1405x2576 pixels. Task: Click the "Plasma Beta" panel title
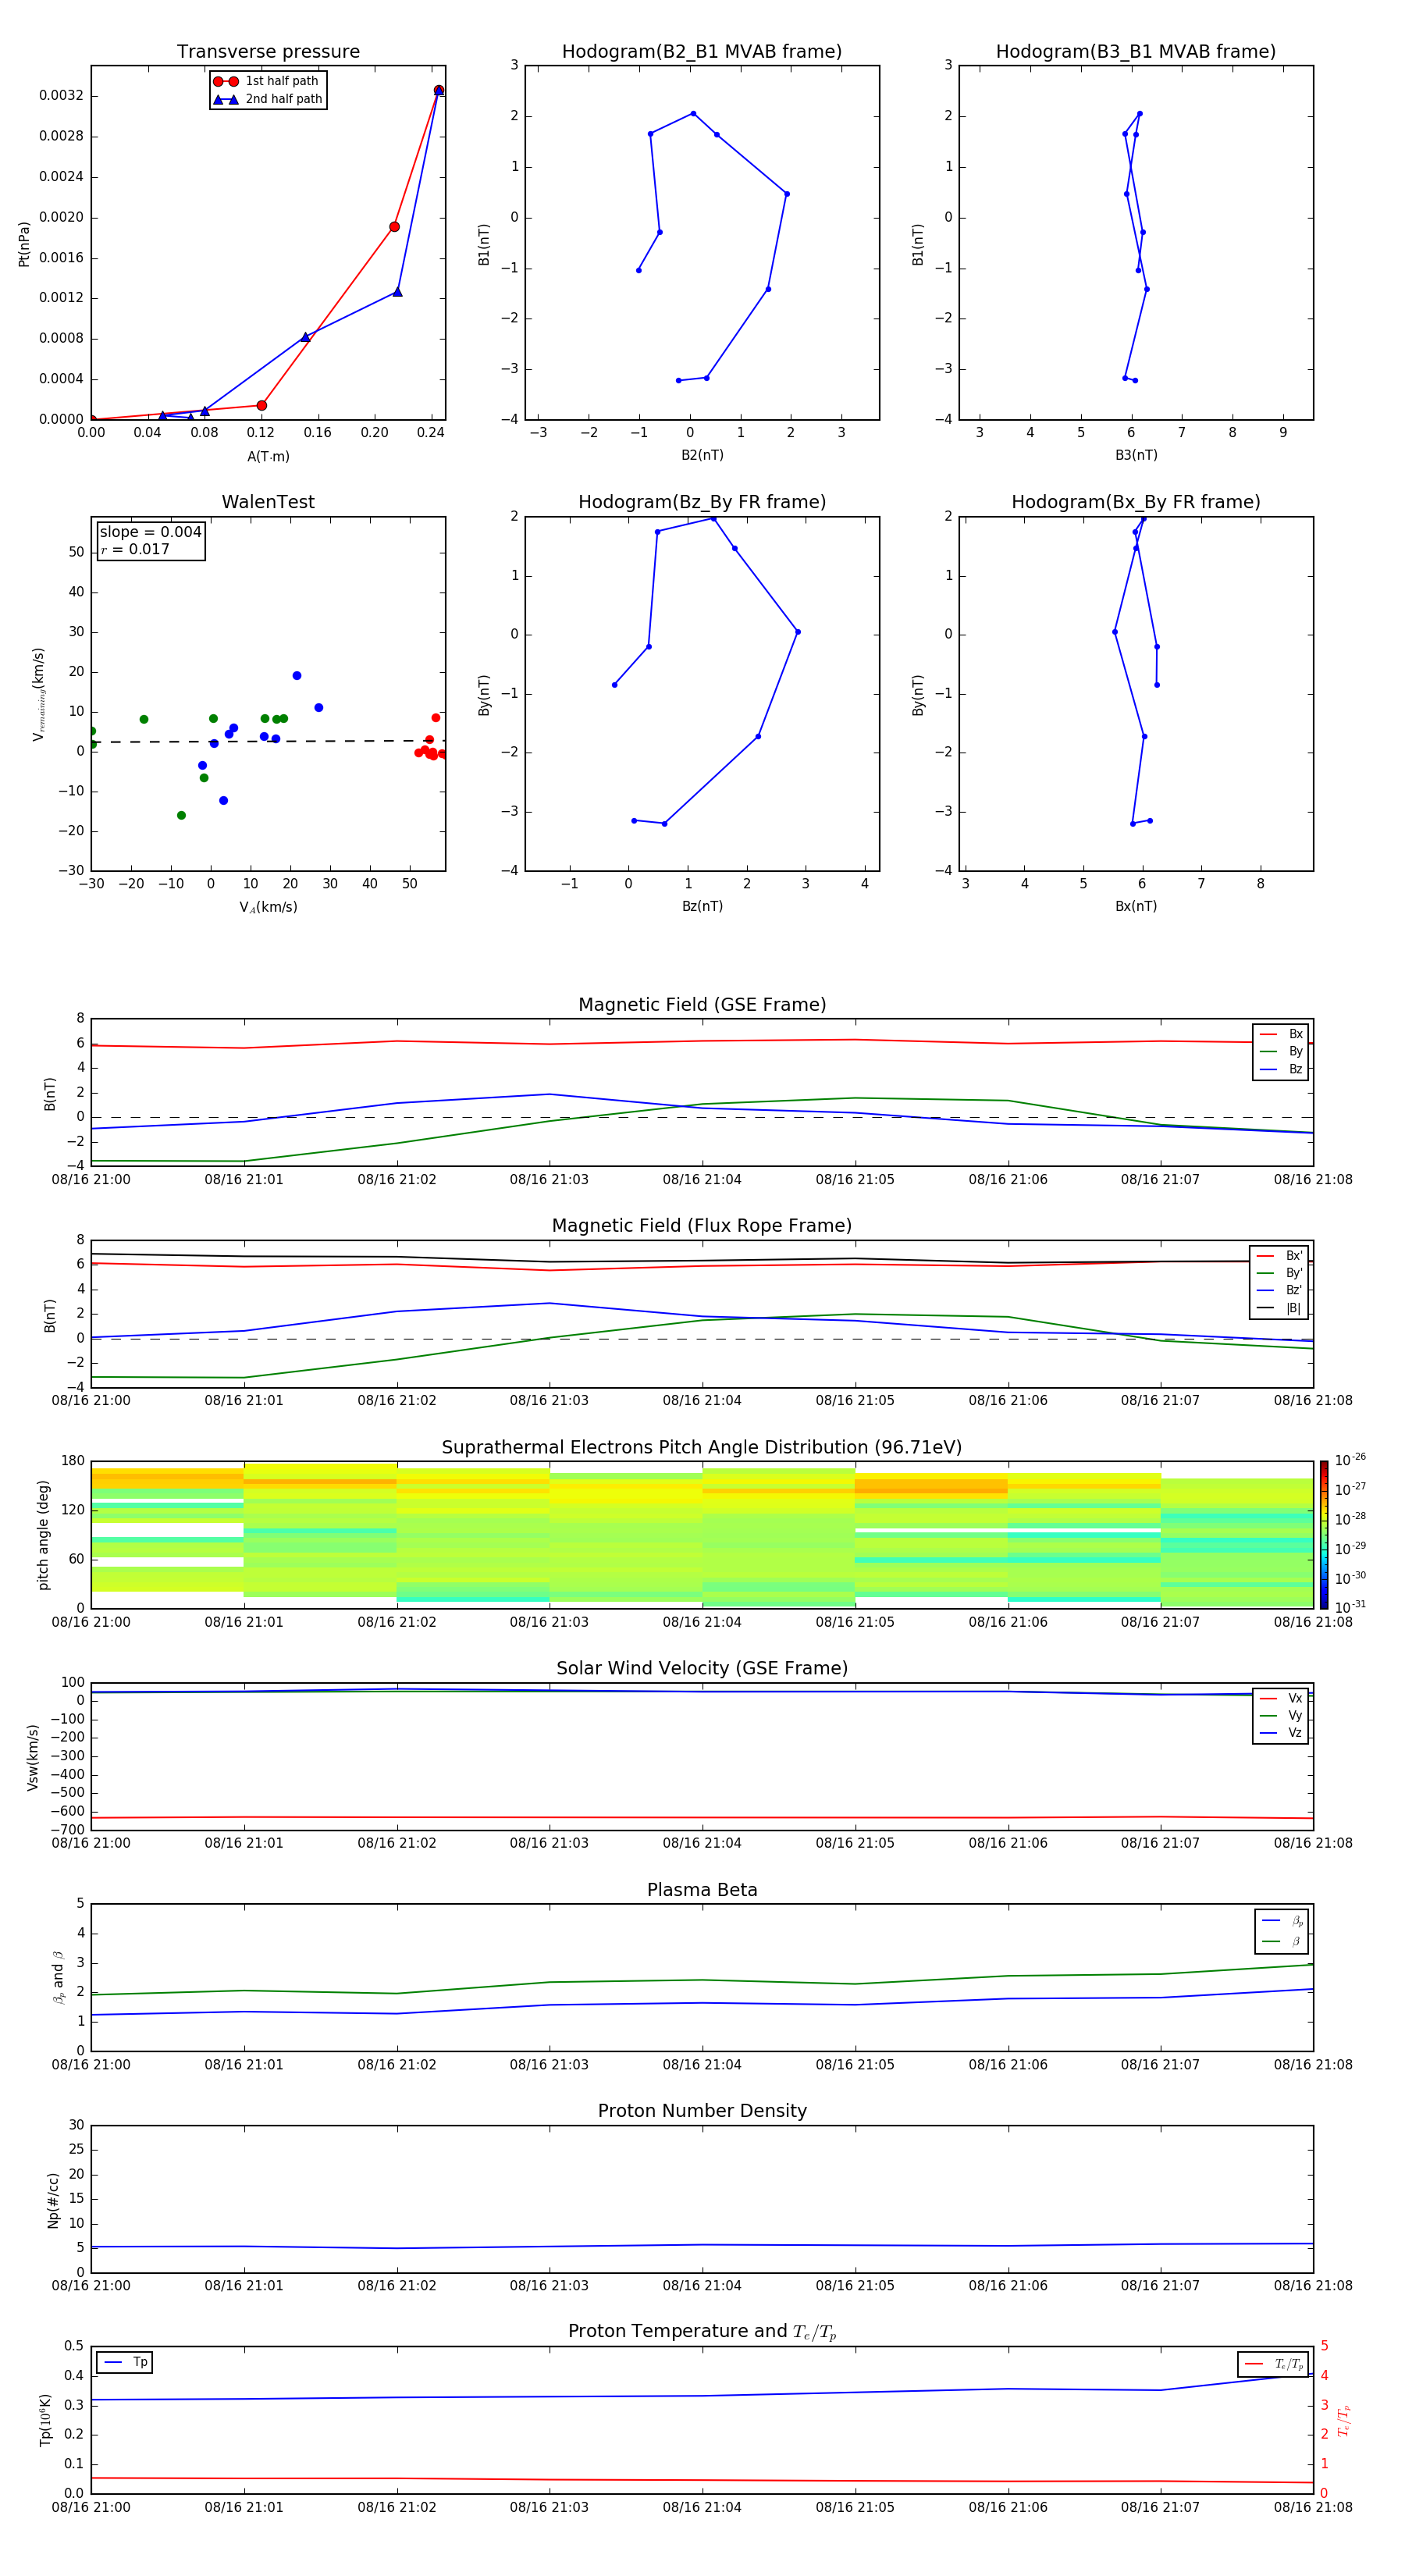coord(702,1890)
